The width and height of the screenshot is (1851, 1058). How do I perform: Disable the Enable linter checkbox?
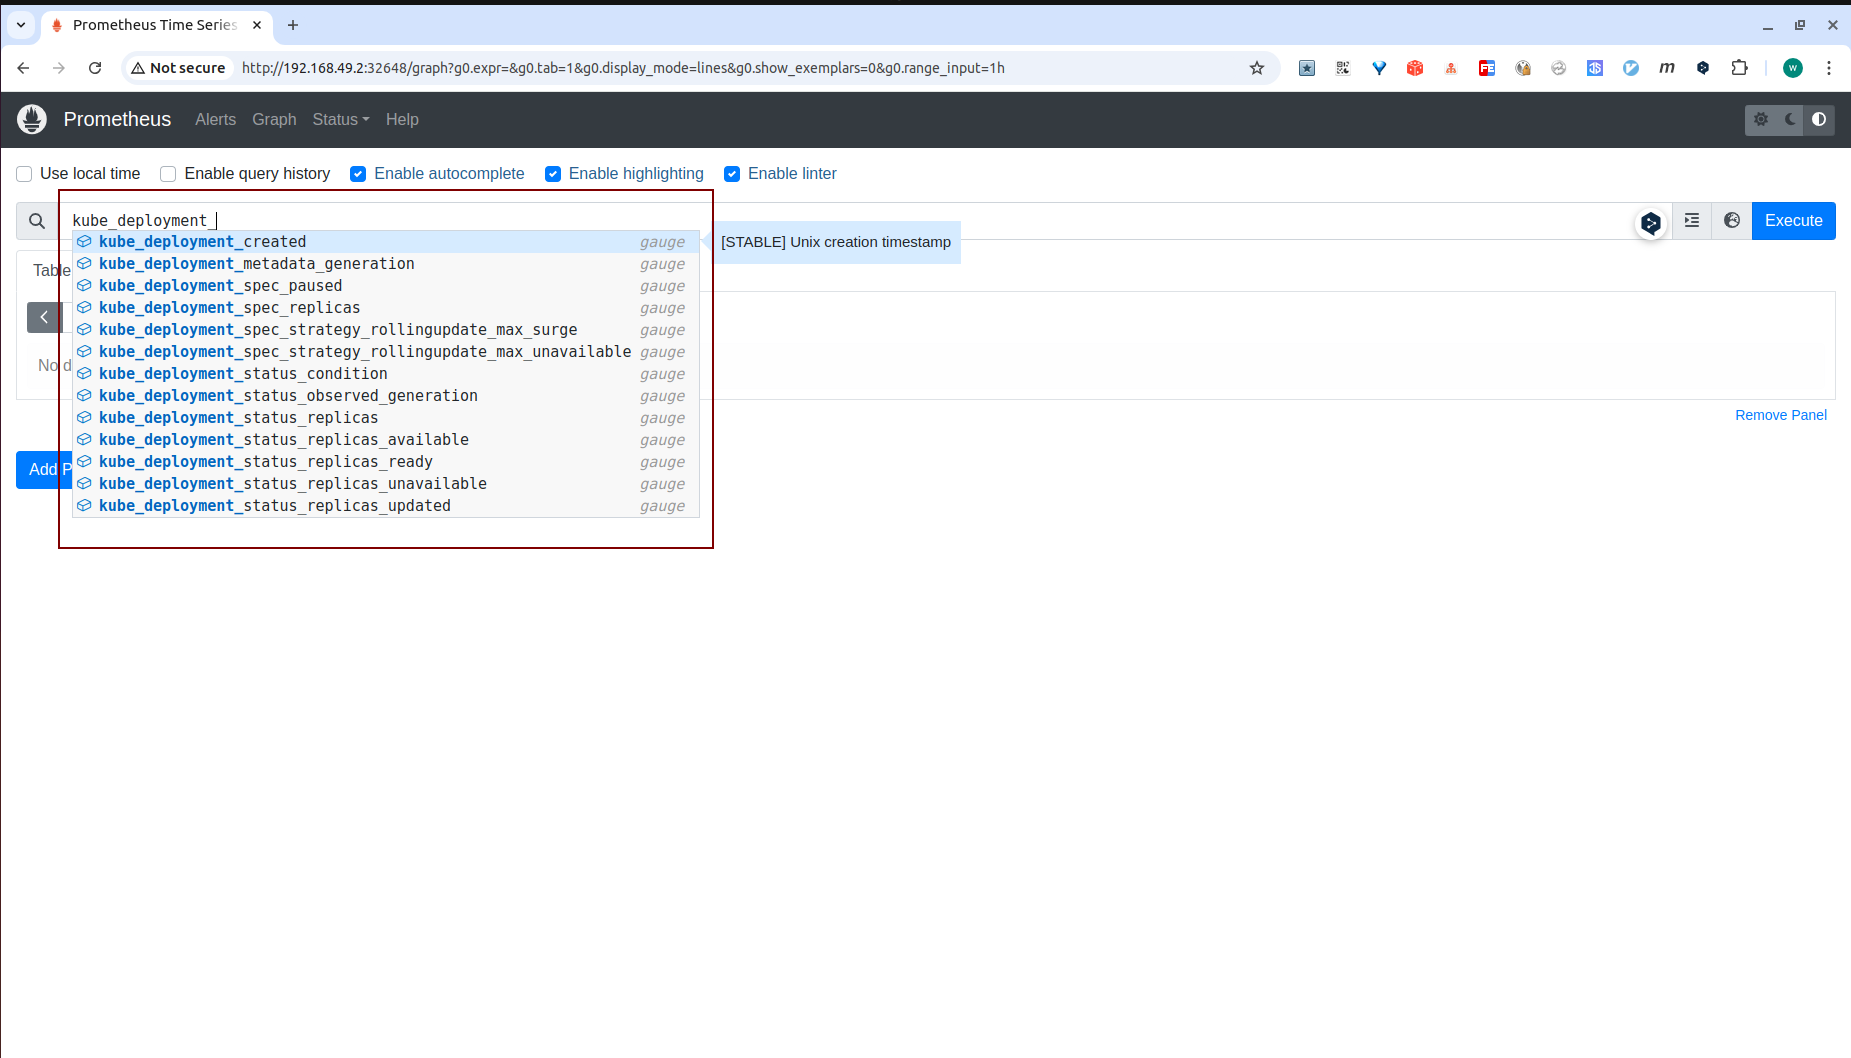(732, 174)
